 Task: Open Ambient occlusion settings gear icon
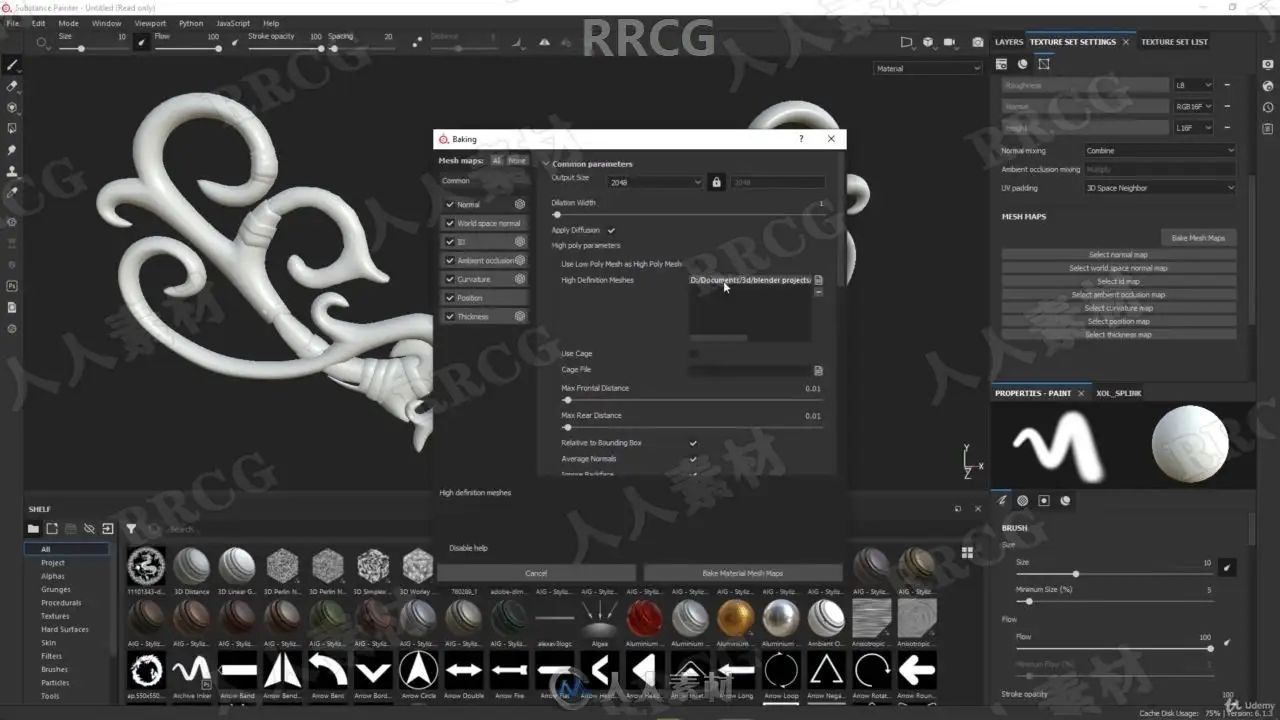pyautogui.click(x=520, y=260)
